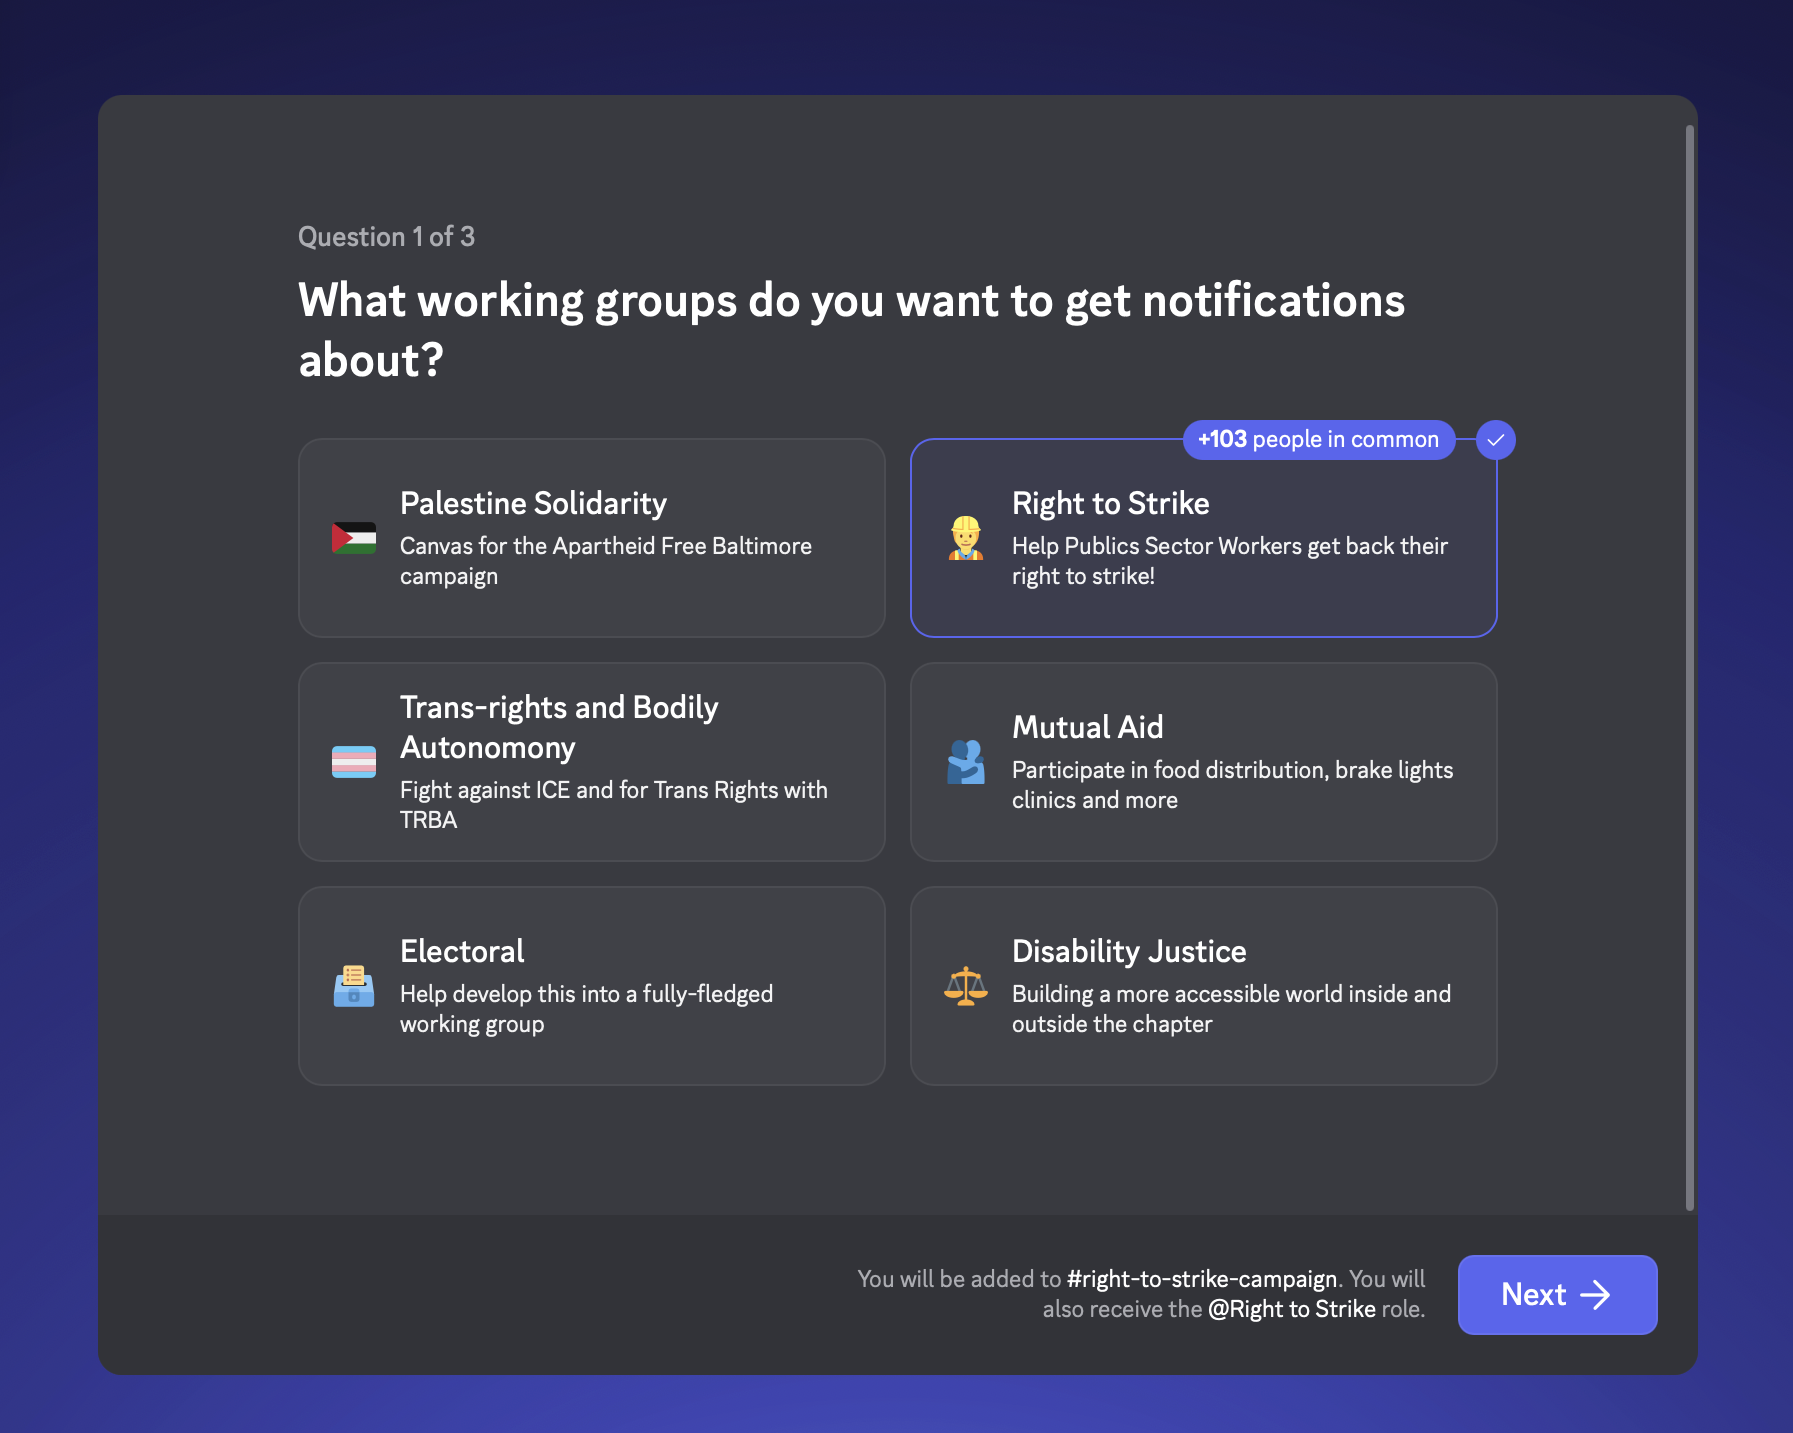This screenshot has height=1433, width=1793.
Task: Click the arrow icon on Next button
Action: pos(1595,1295)
